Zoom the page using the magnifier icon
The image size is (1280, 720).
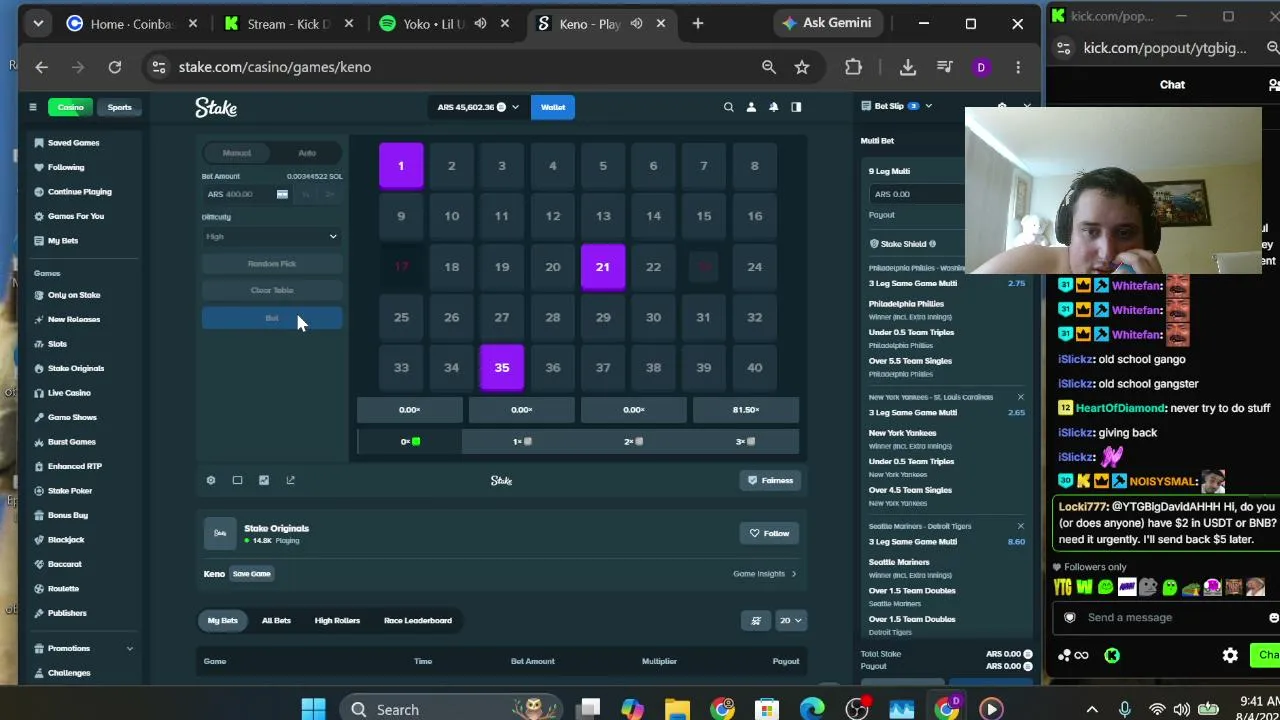[769, 67]
